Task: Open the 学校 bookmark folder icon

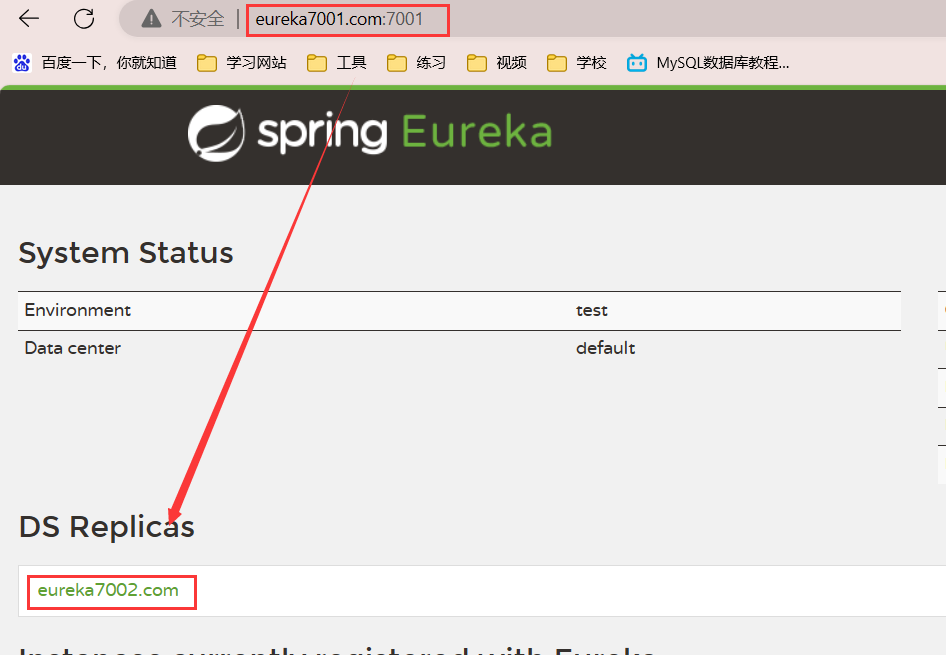Action: 556,63
